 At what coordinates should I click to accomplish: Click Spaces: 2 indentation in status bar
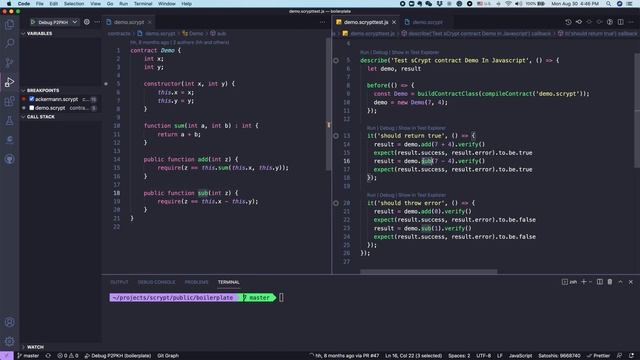(459, 356)
